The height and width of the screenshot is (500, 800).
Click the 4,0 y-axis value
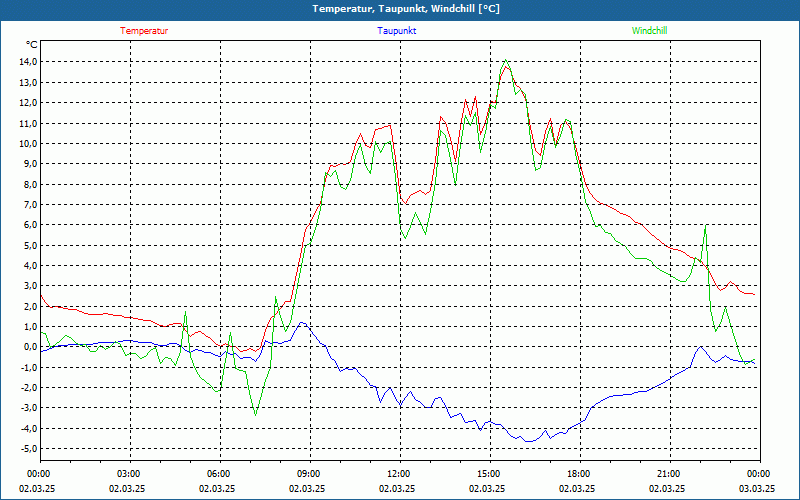[x=30, y=265]
